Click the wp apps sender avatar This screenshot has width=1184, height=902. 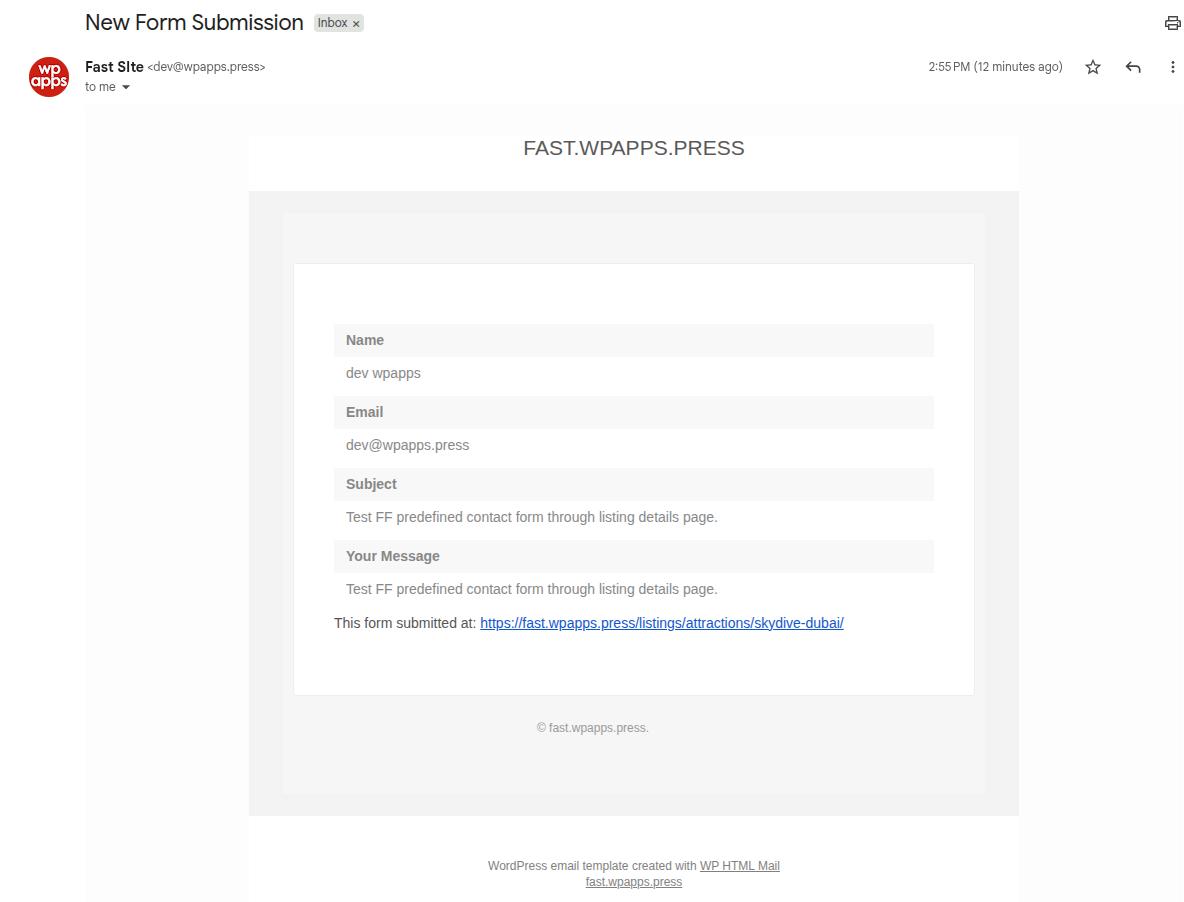point(49,77)
